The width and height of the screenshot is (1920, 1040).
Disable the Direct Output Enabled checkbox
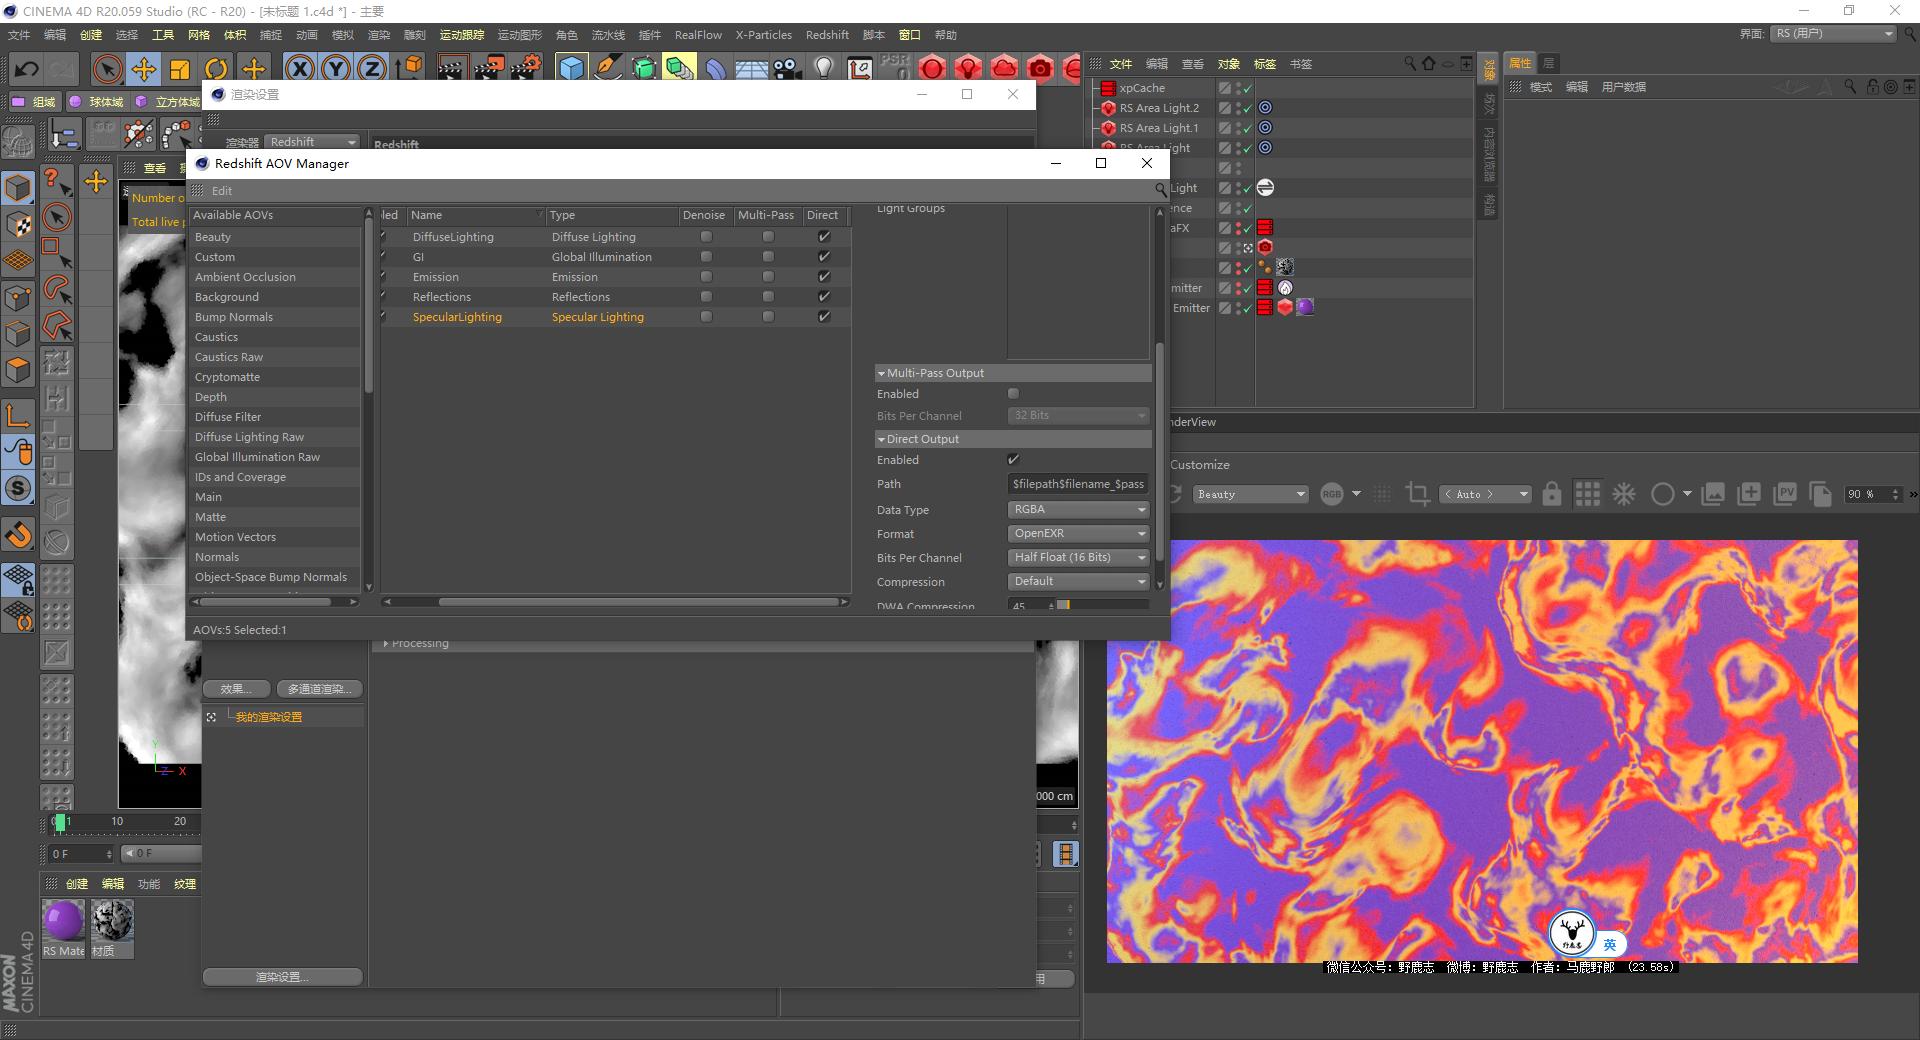[1013, 460]
